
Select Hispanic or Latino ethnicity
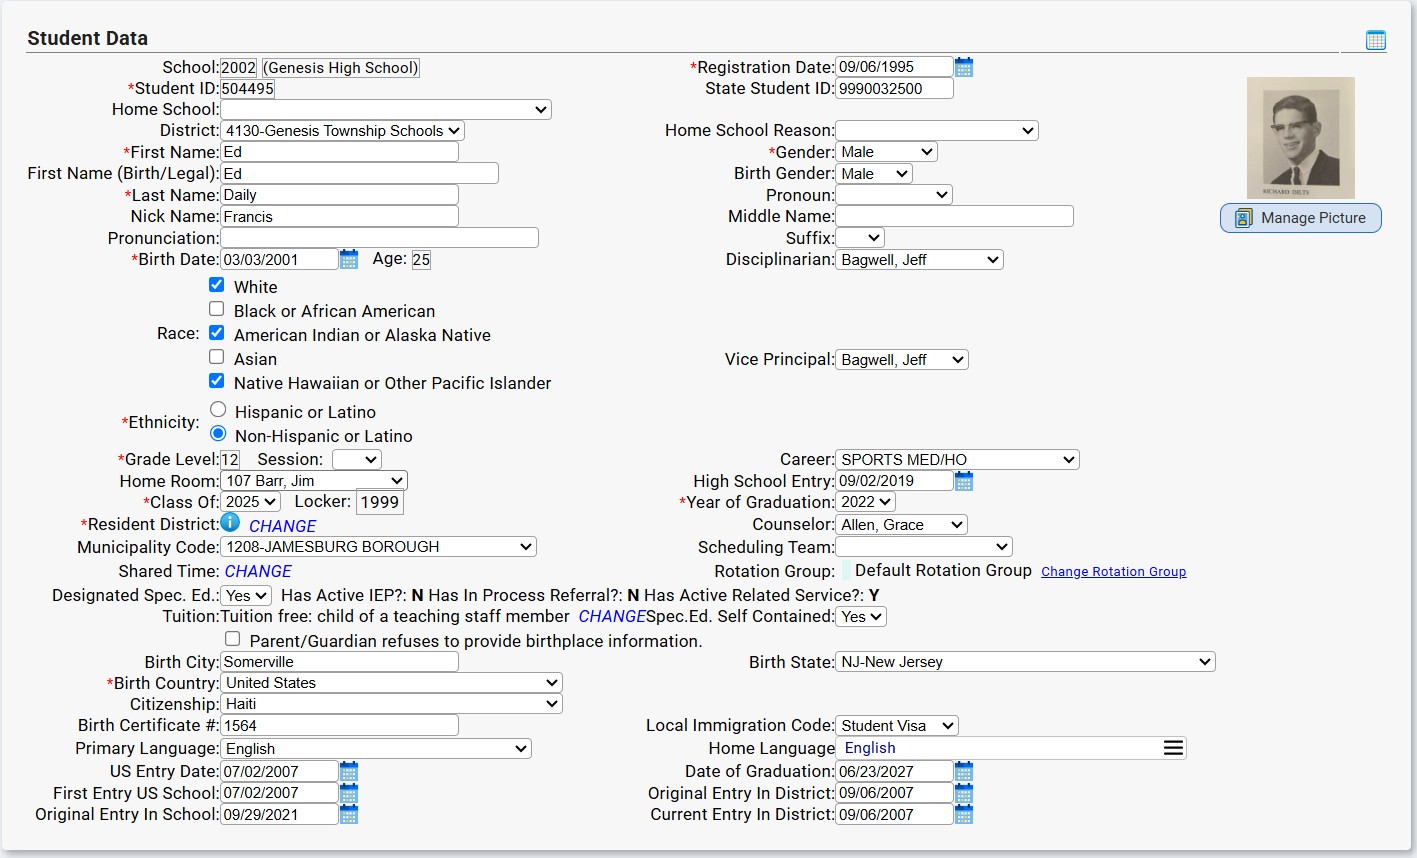(x=218, y=410)
